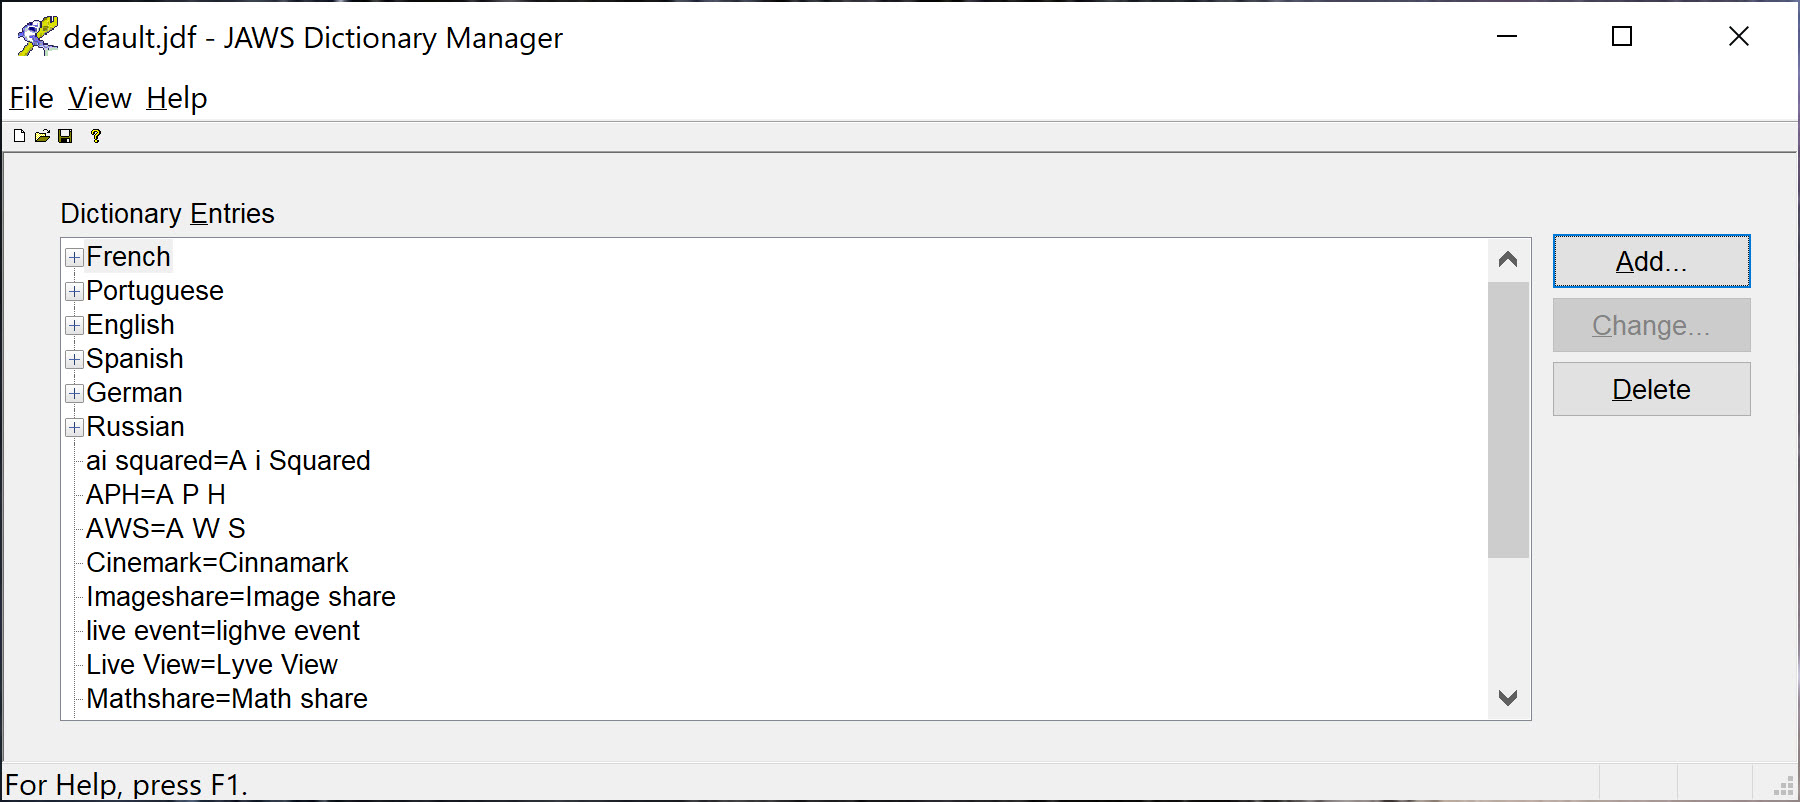Select the Cinemark=Cinnamark entry
1800x802 pixels.
(x=217, y=562)
